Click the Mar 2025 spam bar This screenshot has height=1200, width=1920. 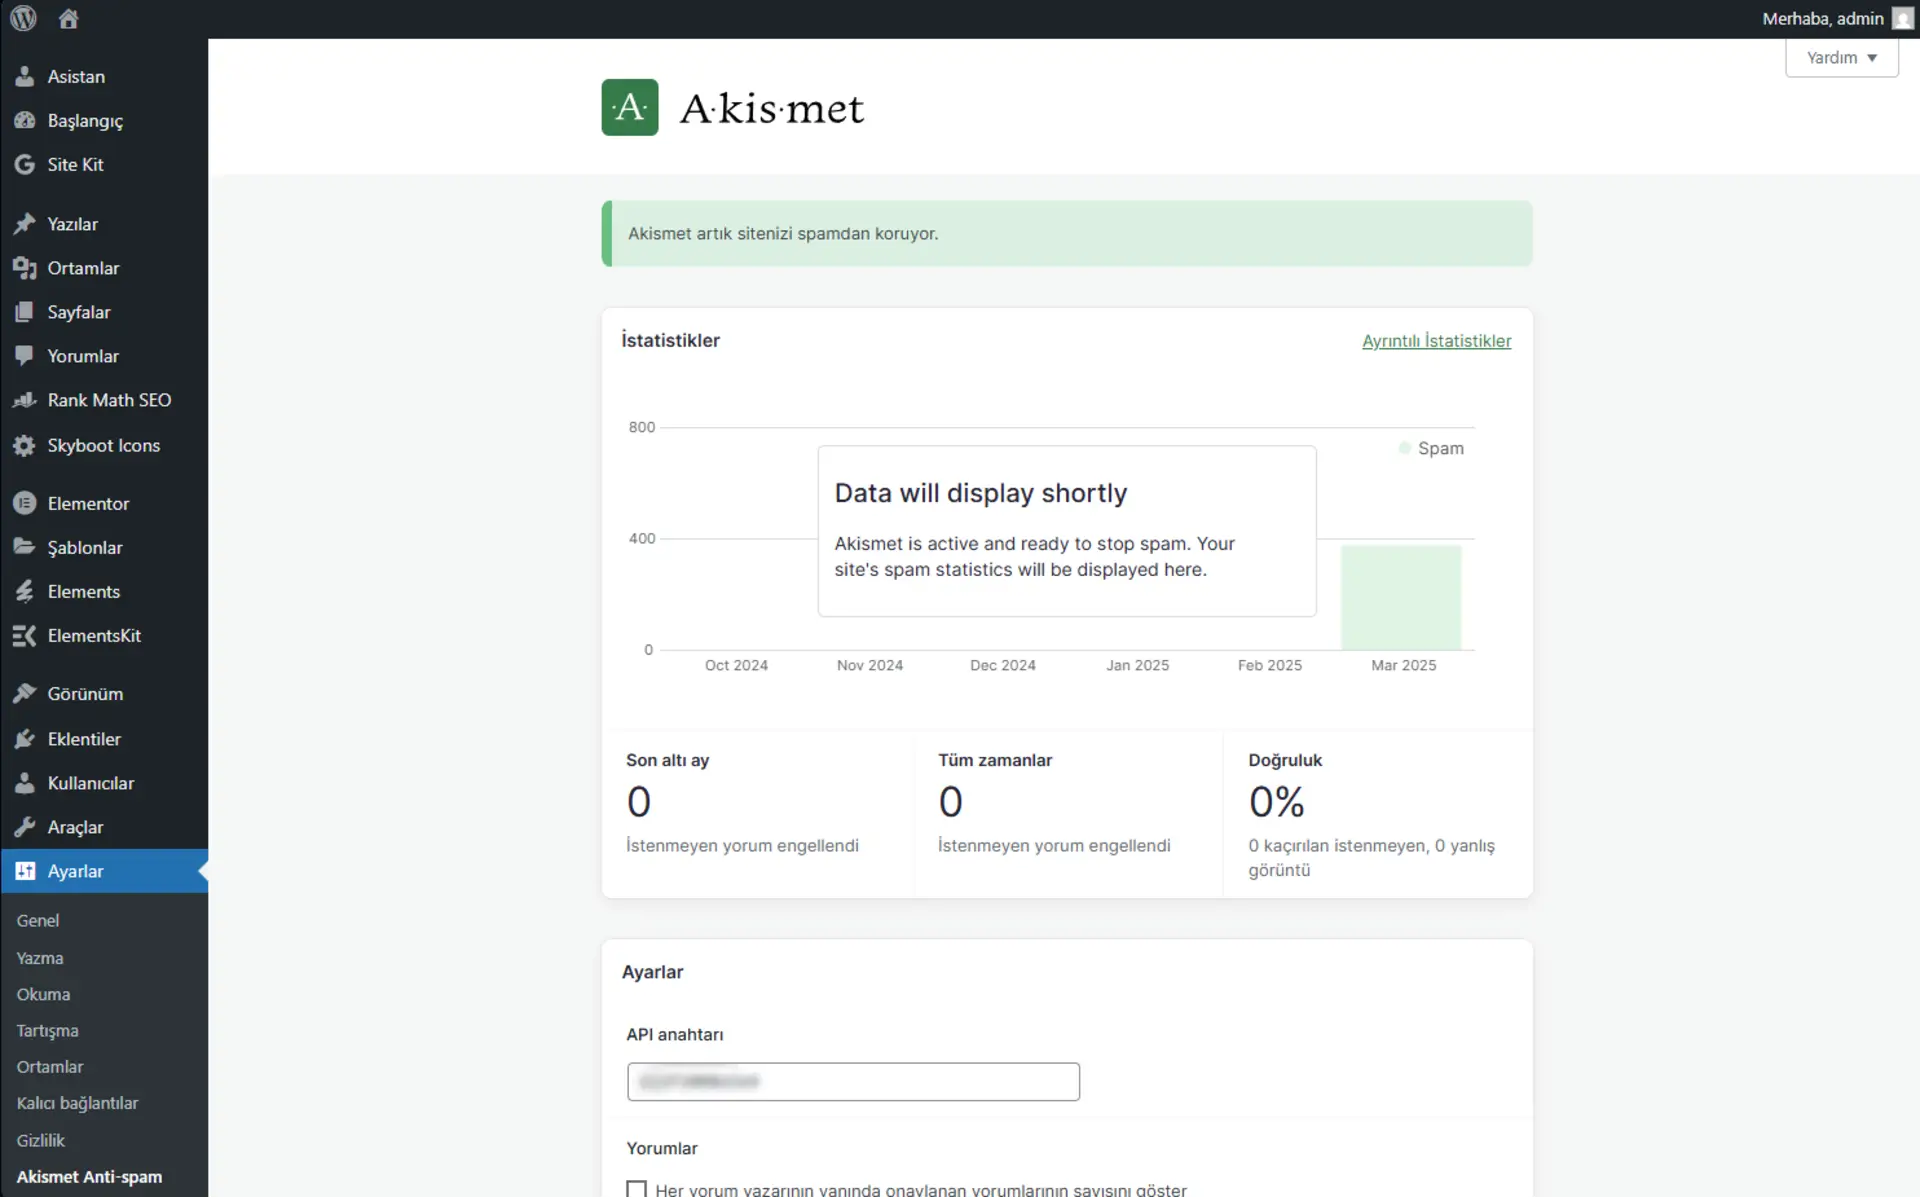[x=1400, y=597]
